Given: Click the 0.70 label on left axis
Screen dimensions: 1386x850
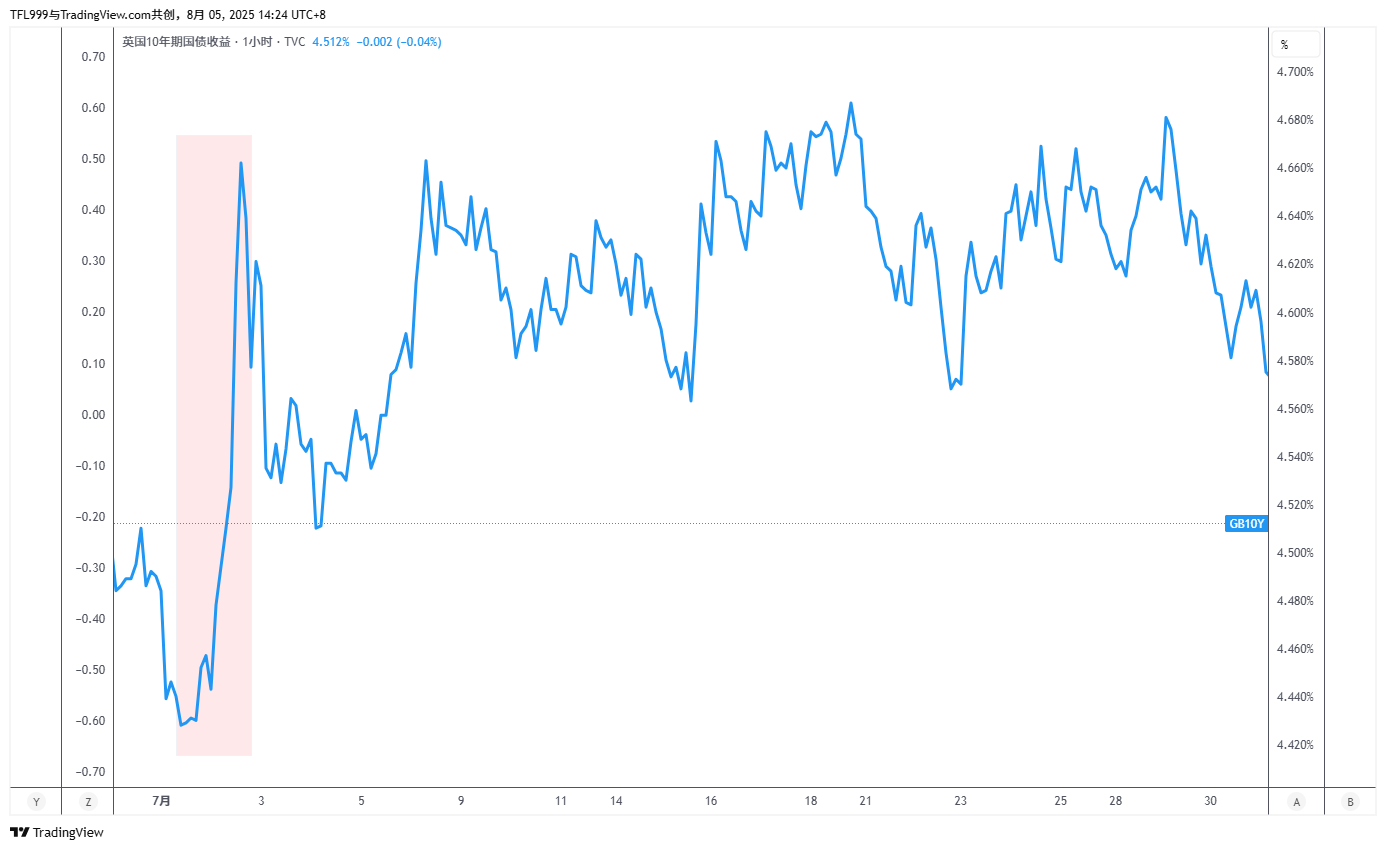Looking at the screenshot, I should 93,57.
